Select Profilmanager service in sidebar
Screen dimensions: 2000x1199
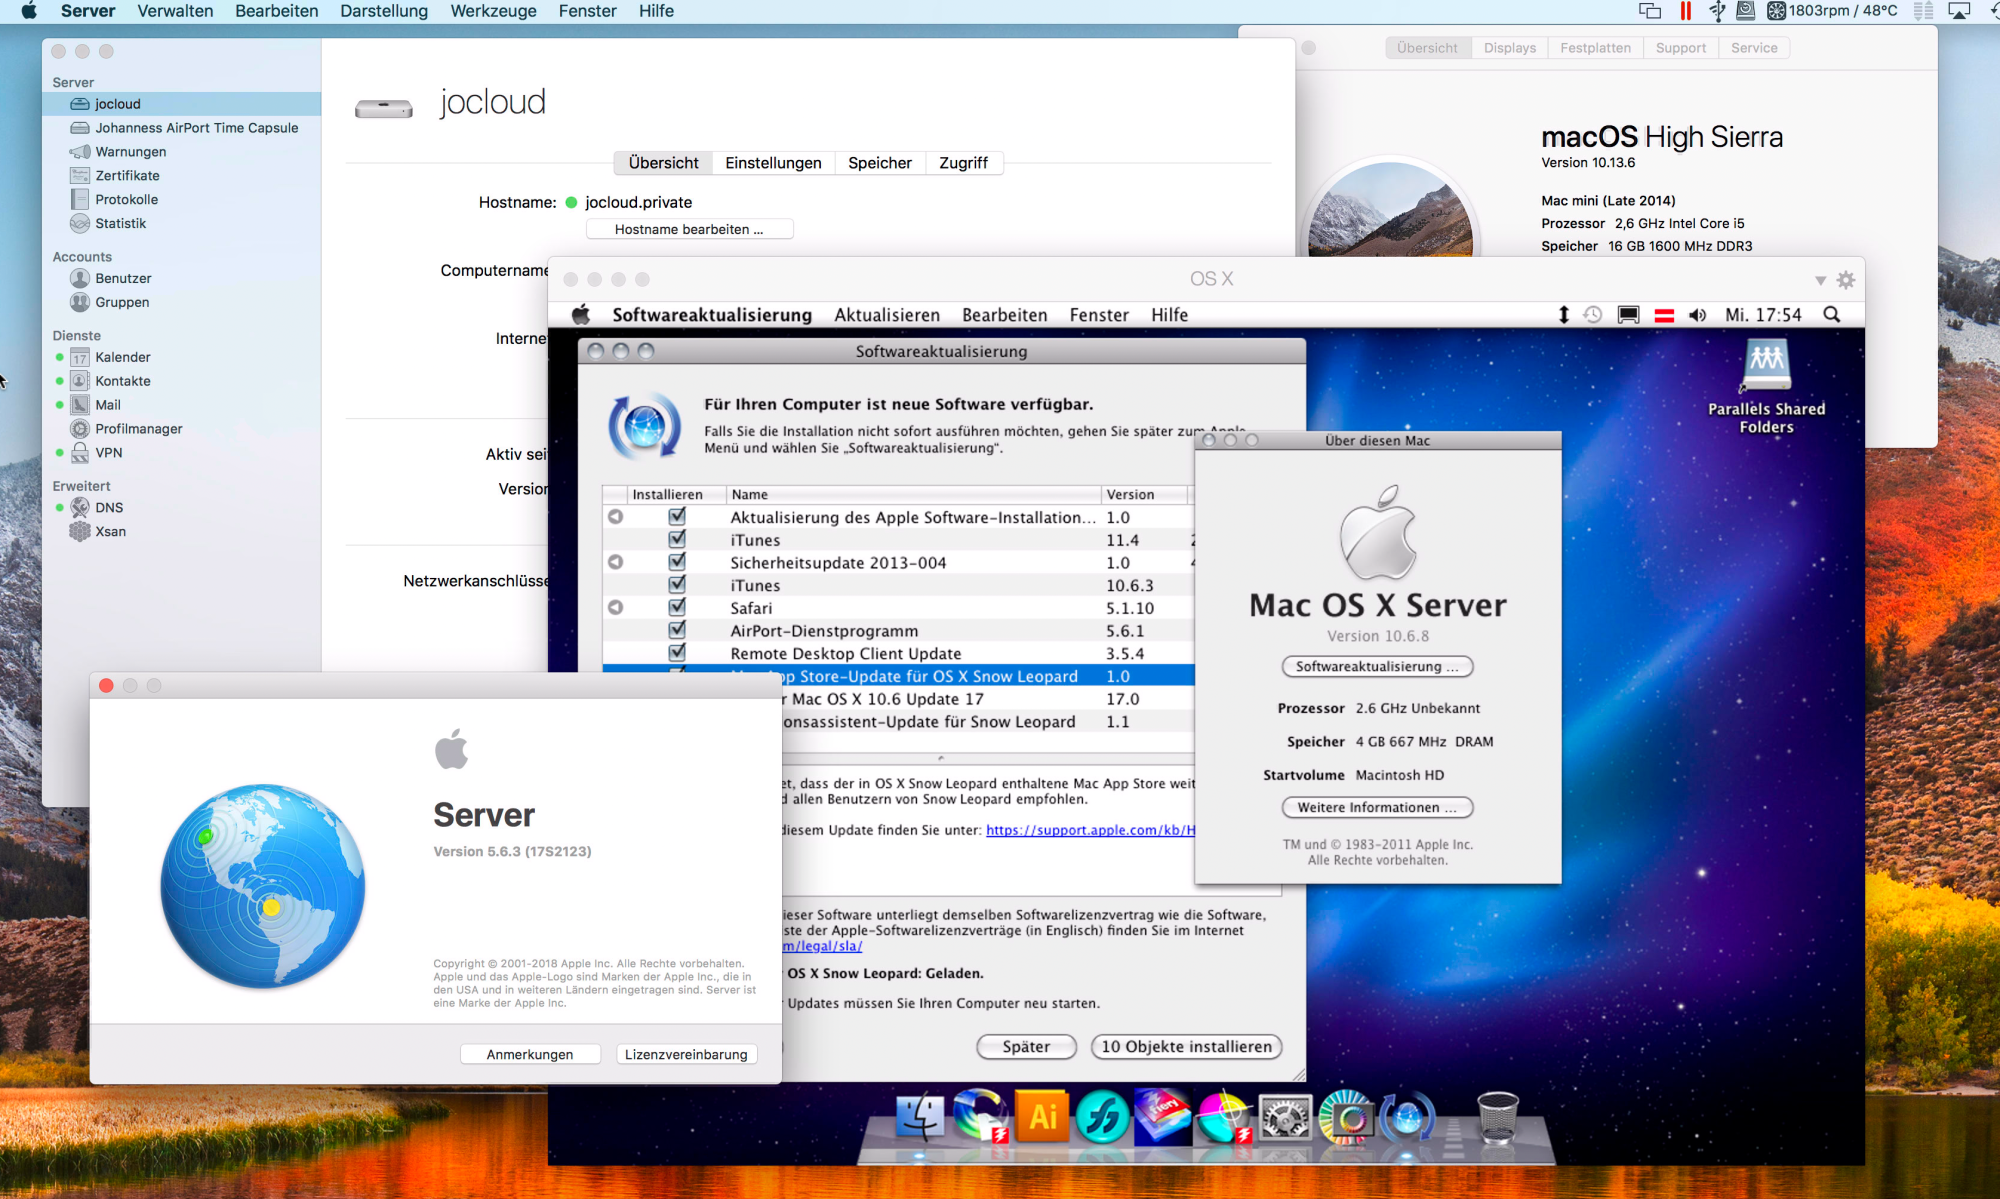[138, 429]
